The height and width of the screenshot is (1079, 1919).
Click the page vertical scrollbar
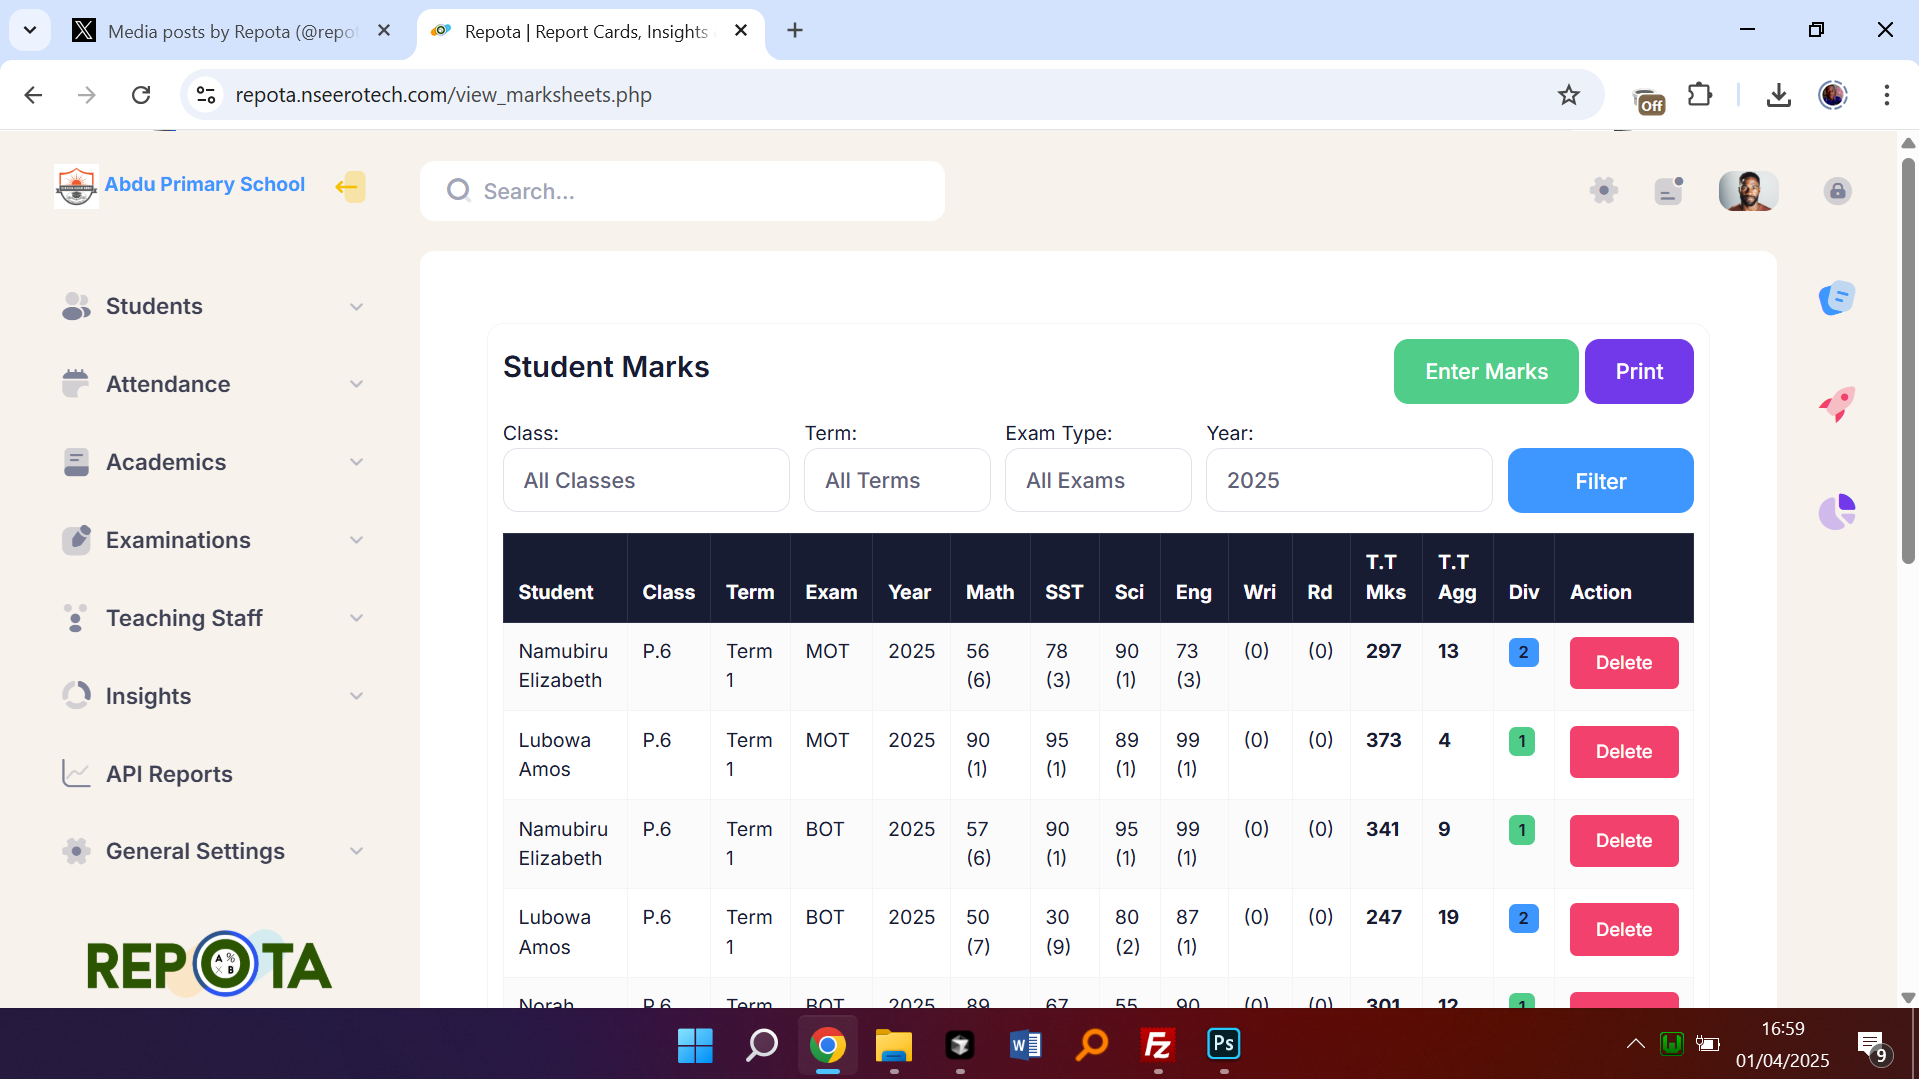(x=1908, y=360)
